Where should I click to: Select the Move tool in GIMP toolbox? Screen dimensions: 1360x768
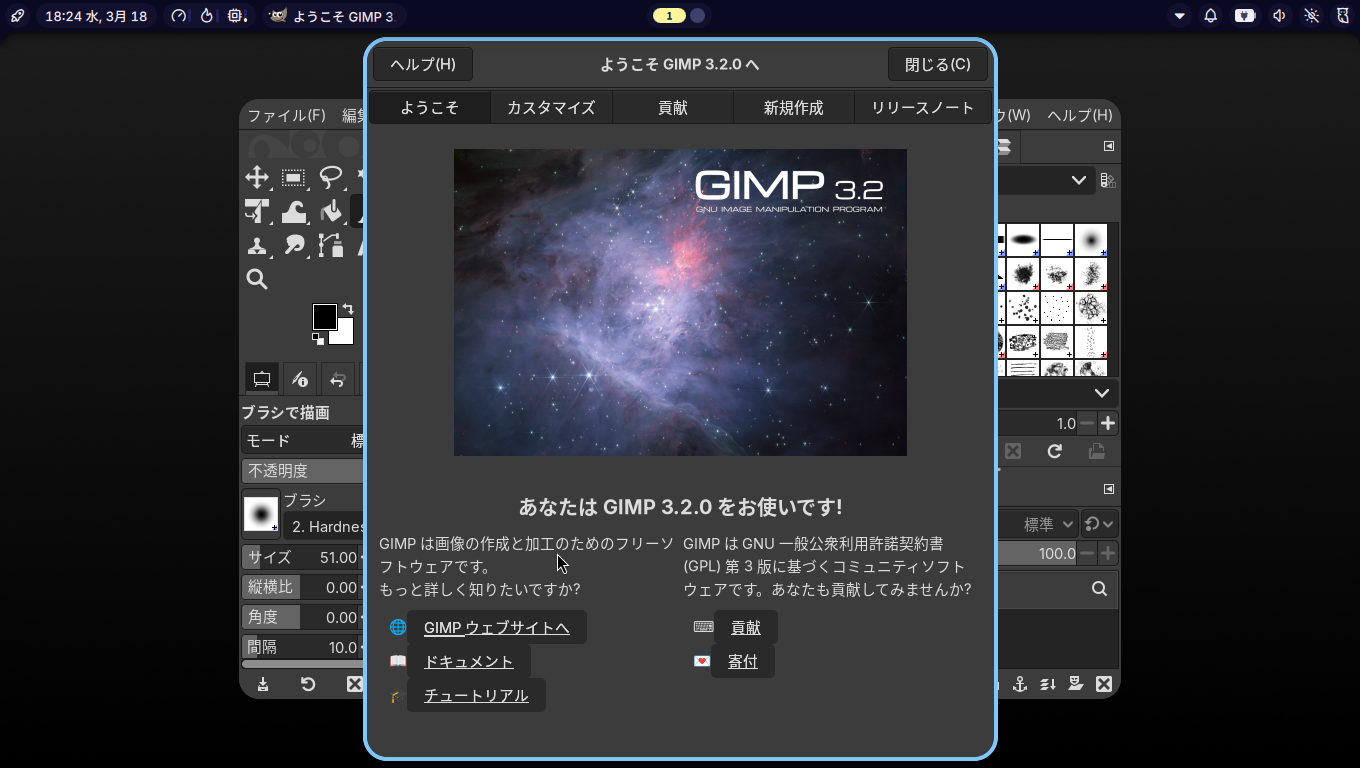[257, 178]
